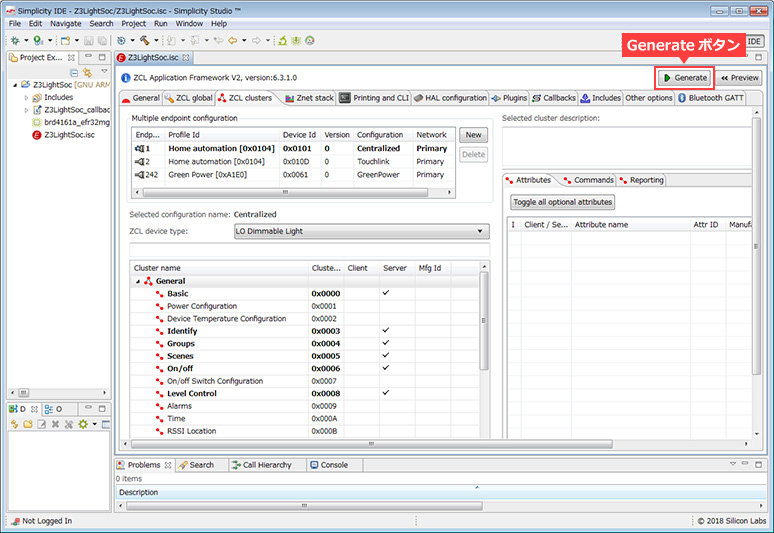Image resolution: width=774 pixels, height=533 pixels.
Task: Click the cluster list vertical scrollbar
Action: pyautogui.click(x=484, y=321)
